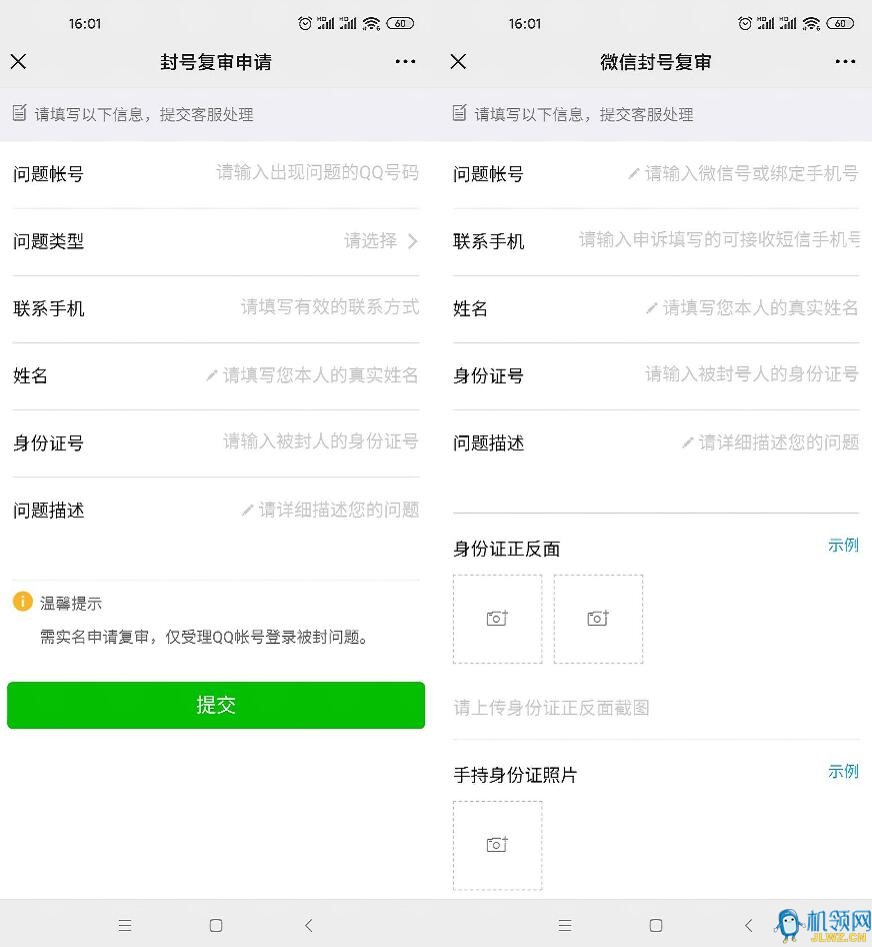Focus the 联系手机 field on QQ form
872x947 pixels.
coord(330,307)
